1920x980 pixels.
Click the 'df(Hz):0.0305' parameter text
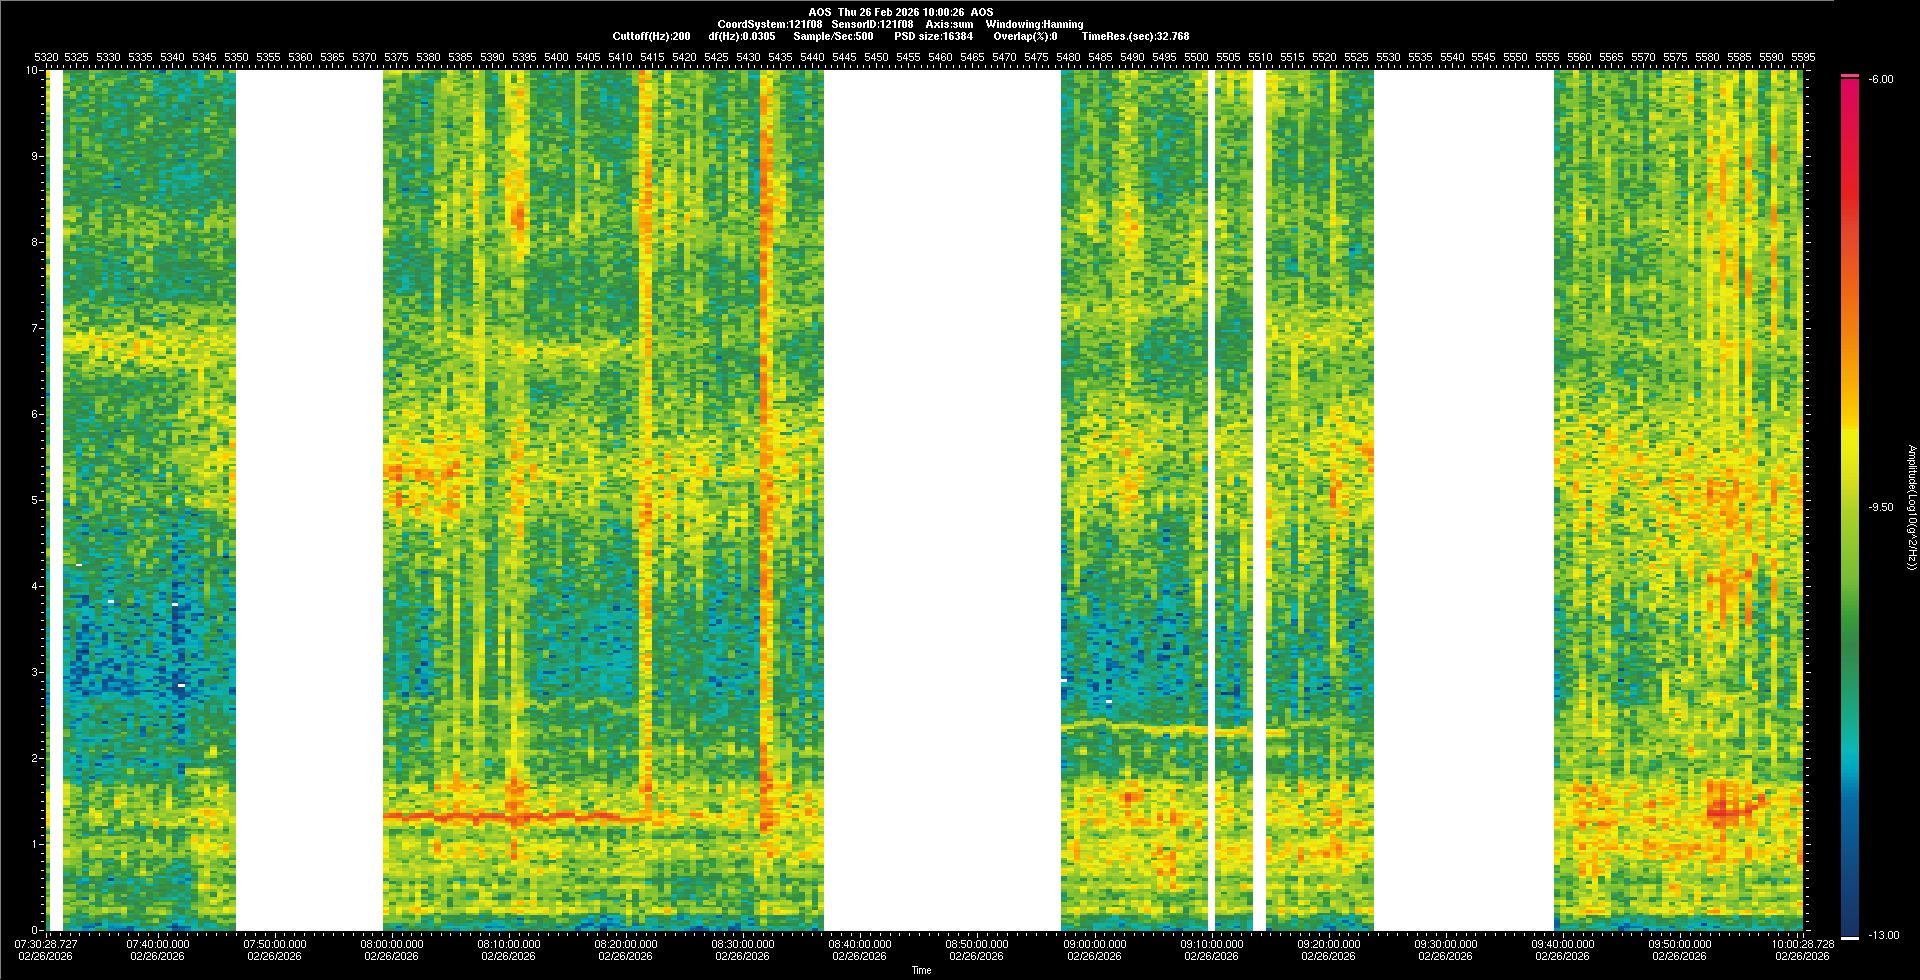click(741, 36)
